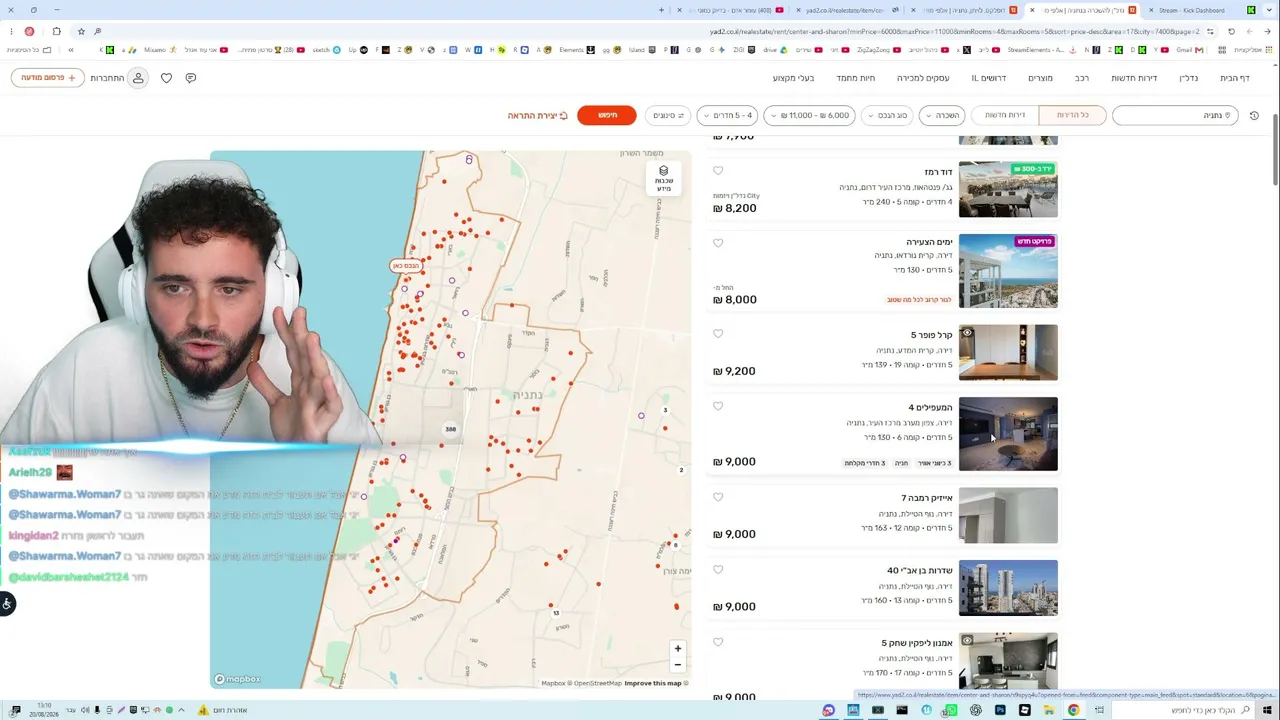
Task: Open the sketch bookmark
Action: [x=325, y=50]
